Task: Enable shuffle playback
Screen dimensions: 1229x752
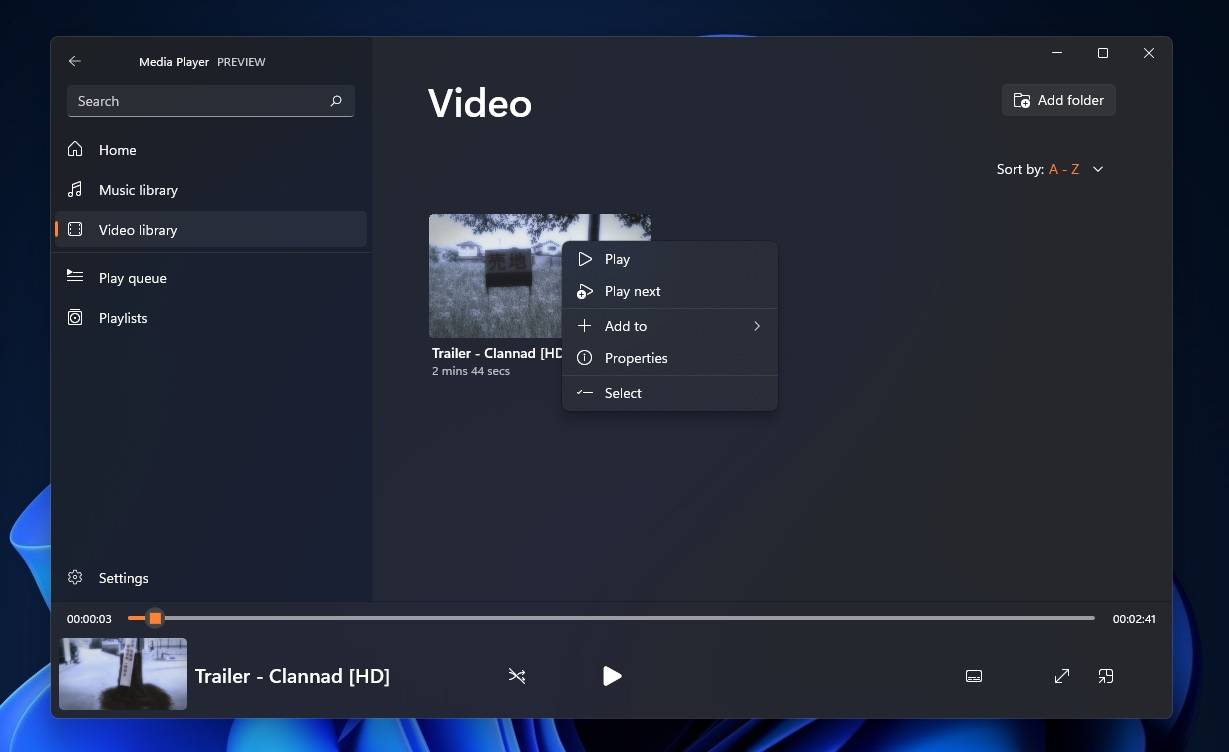Action: tap(517, 676)
